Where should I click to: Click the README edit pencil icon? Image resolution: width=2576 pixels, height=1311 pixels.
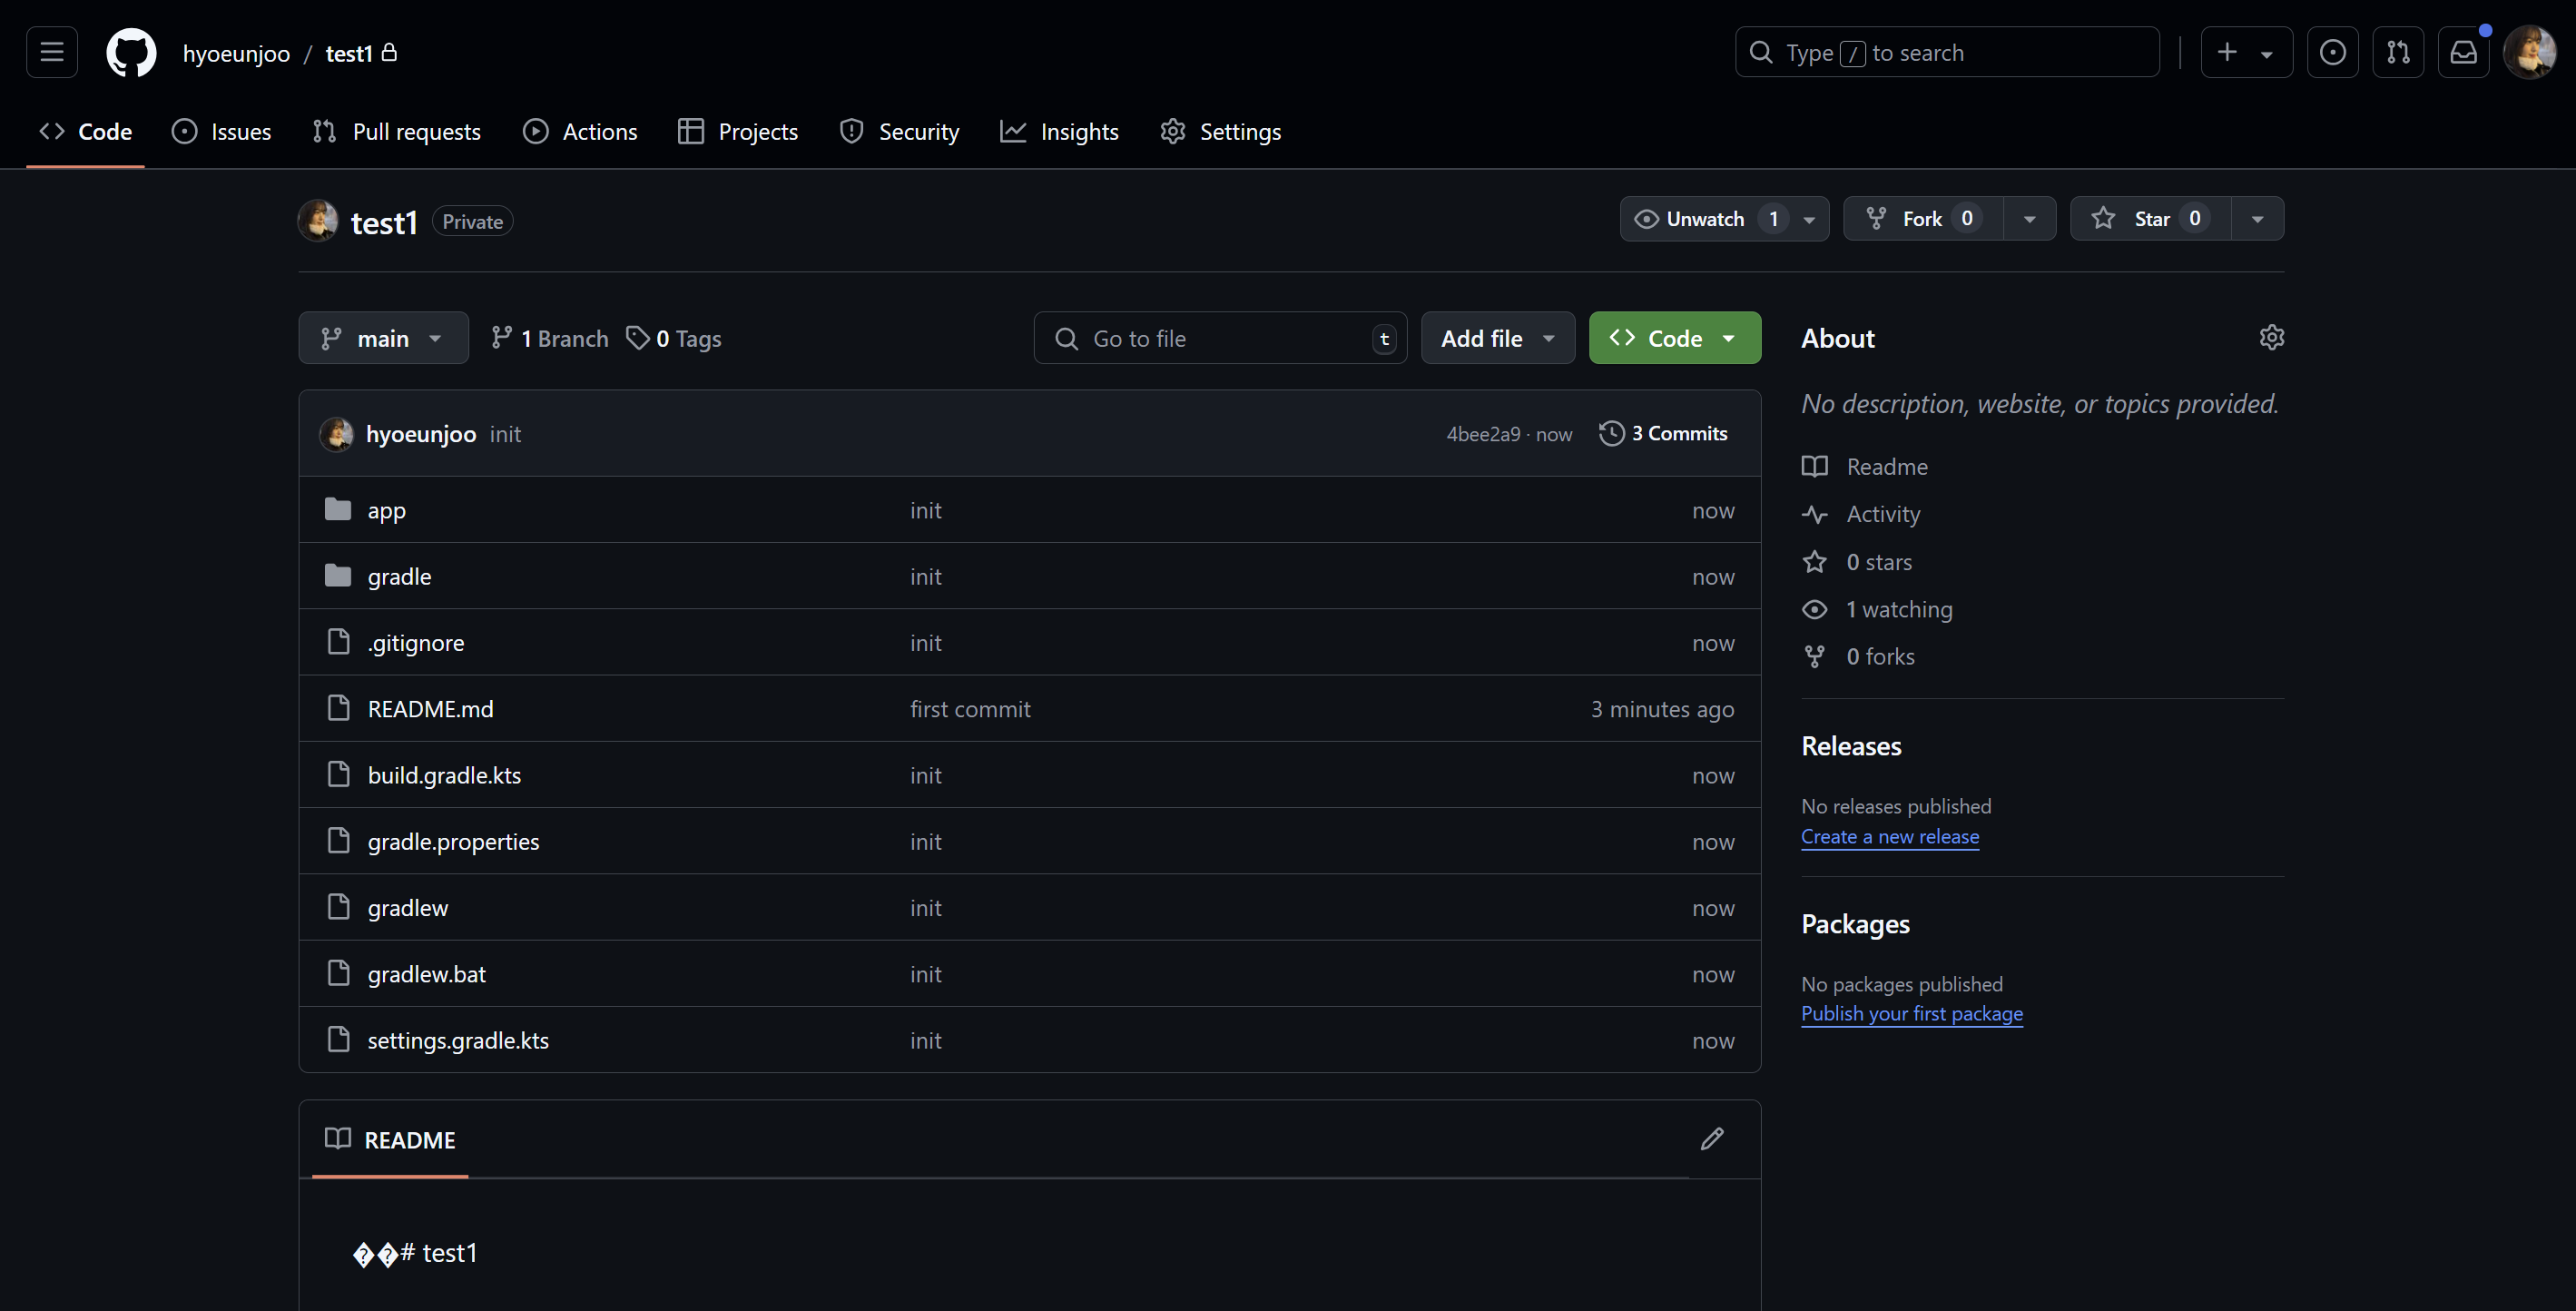click(x=1712, y=1139)
